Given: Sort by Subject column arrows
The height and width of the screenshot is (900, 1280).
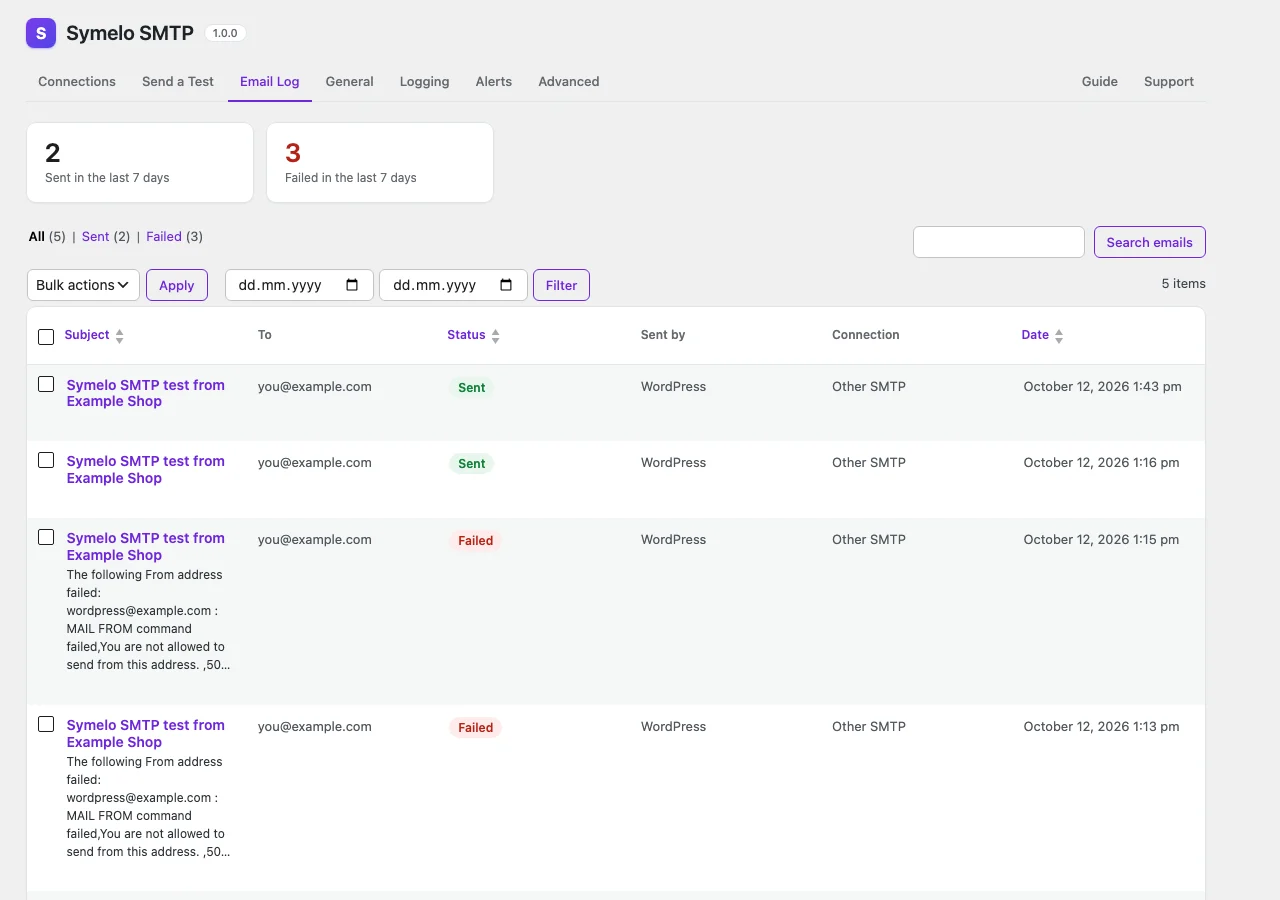Looking at the screenshot, I should (119, 336).
